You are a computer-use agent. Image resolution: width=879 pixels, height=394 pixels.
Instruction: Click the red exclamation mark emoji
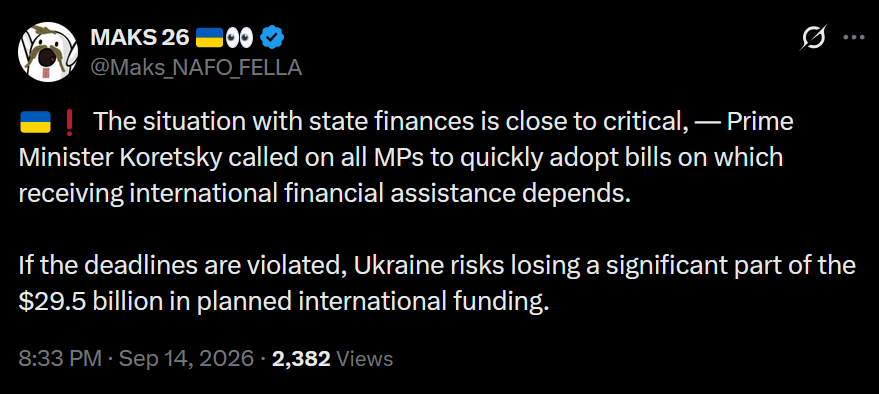[x=70, y=122]
